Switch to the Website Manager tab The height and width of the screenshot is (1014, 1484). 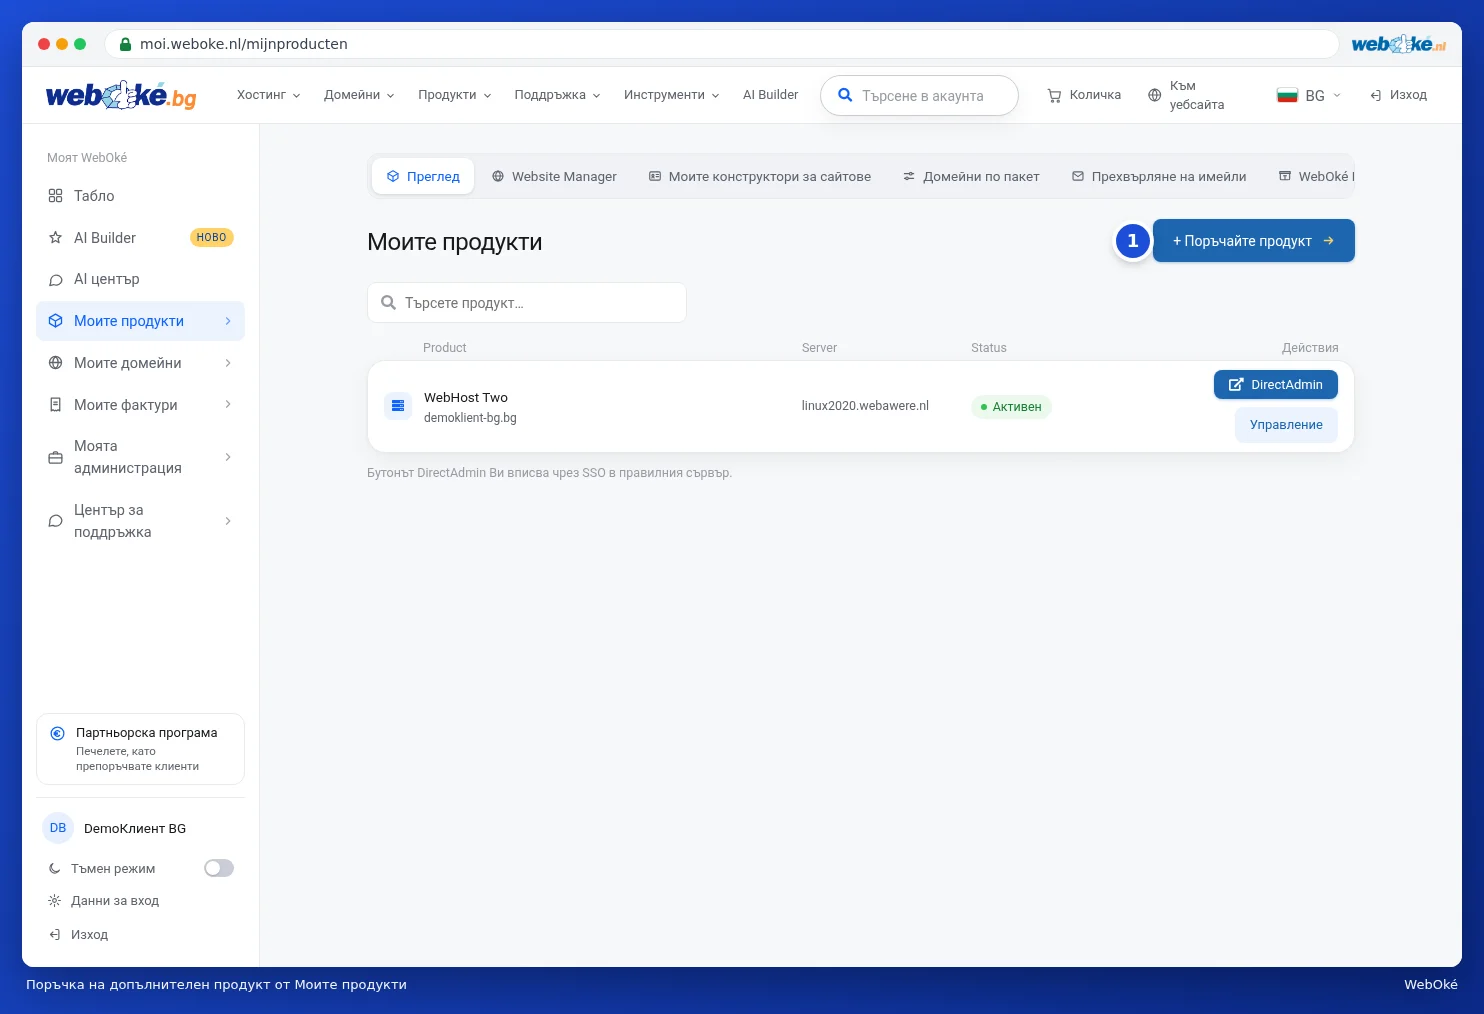pyautogui.click(x=554, y=176)
